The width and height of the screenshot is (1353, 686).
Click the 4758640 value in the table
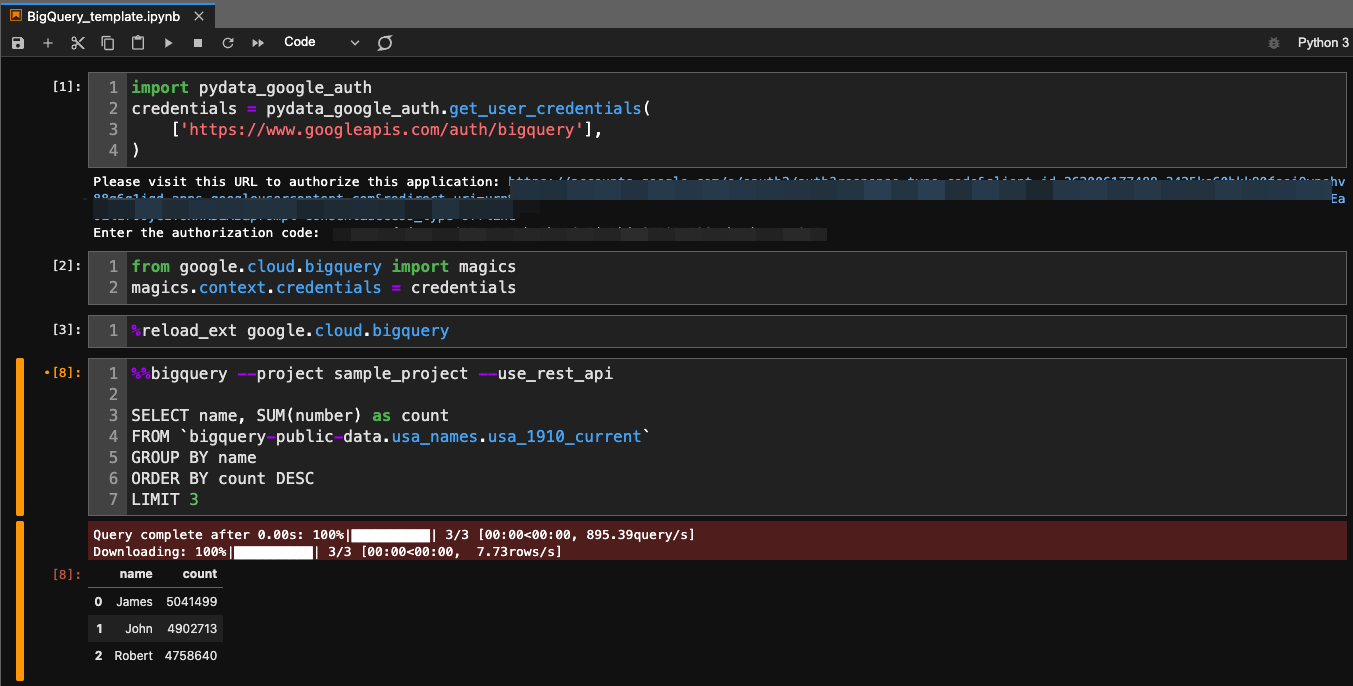coord(192,656)
